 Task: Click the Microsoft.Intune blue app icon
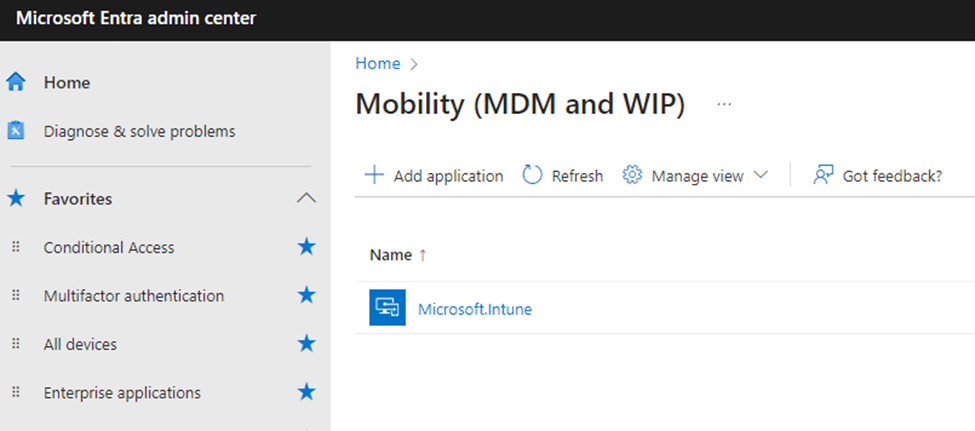[387, 307]
